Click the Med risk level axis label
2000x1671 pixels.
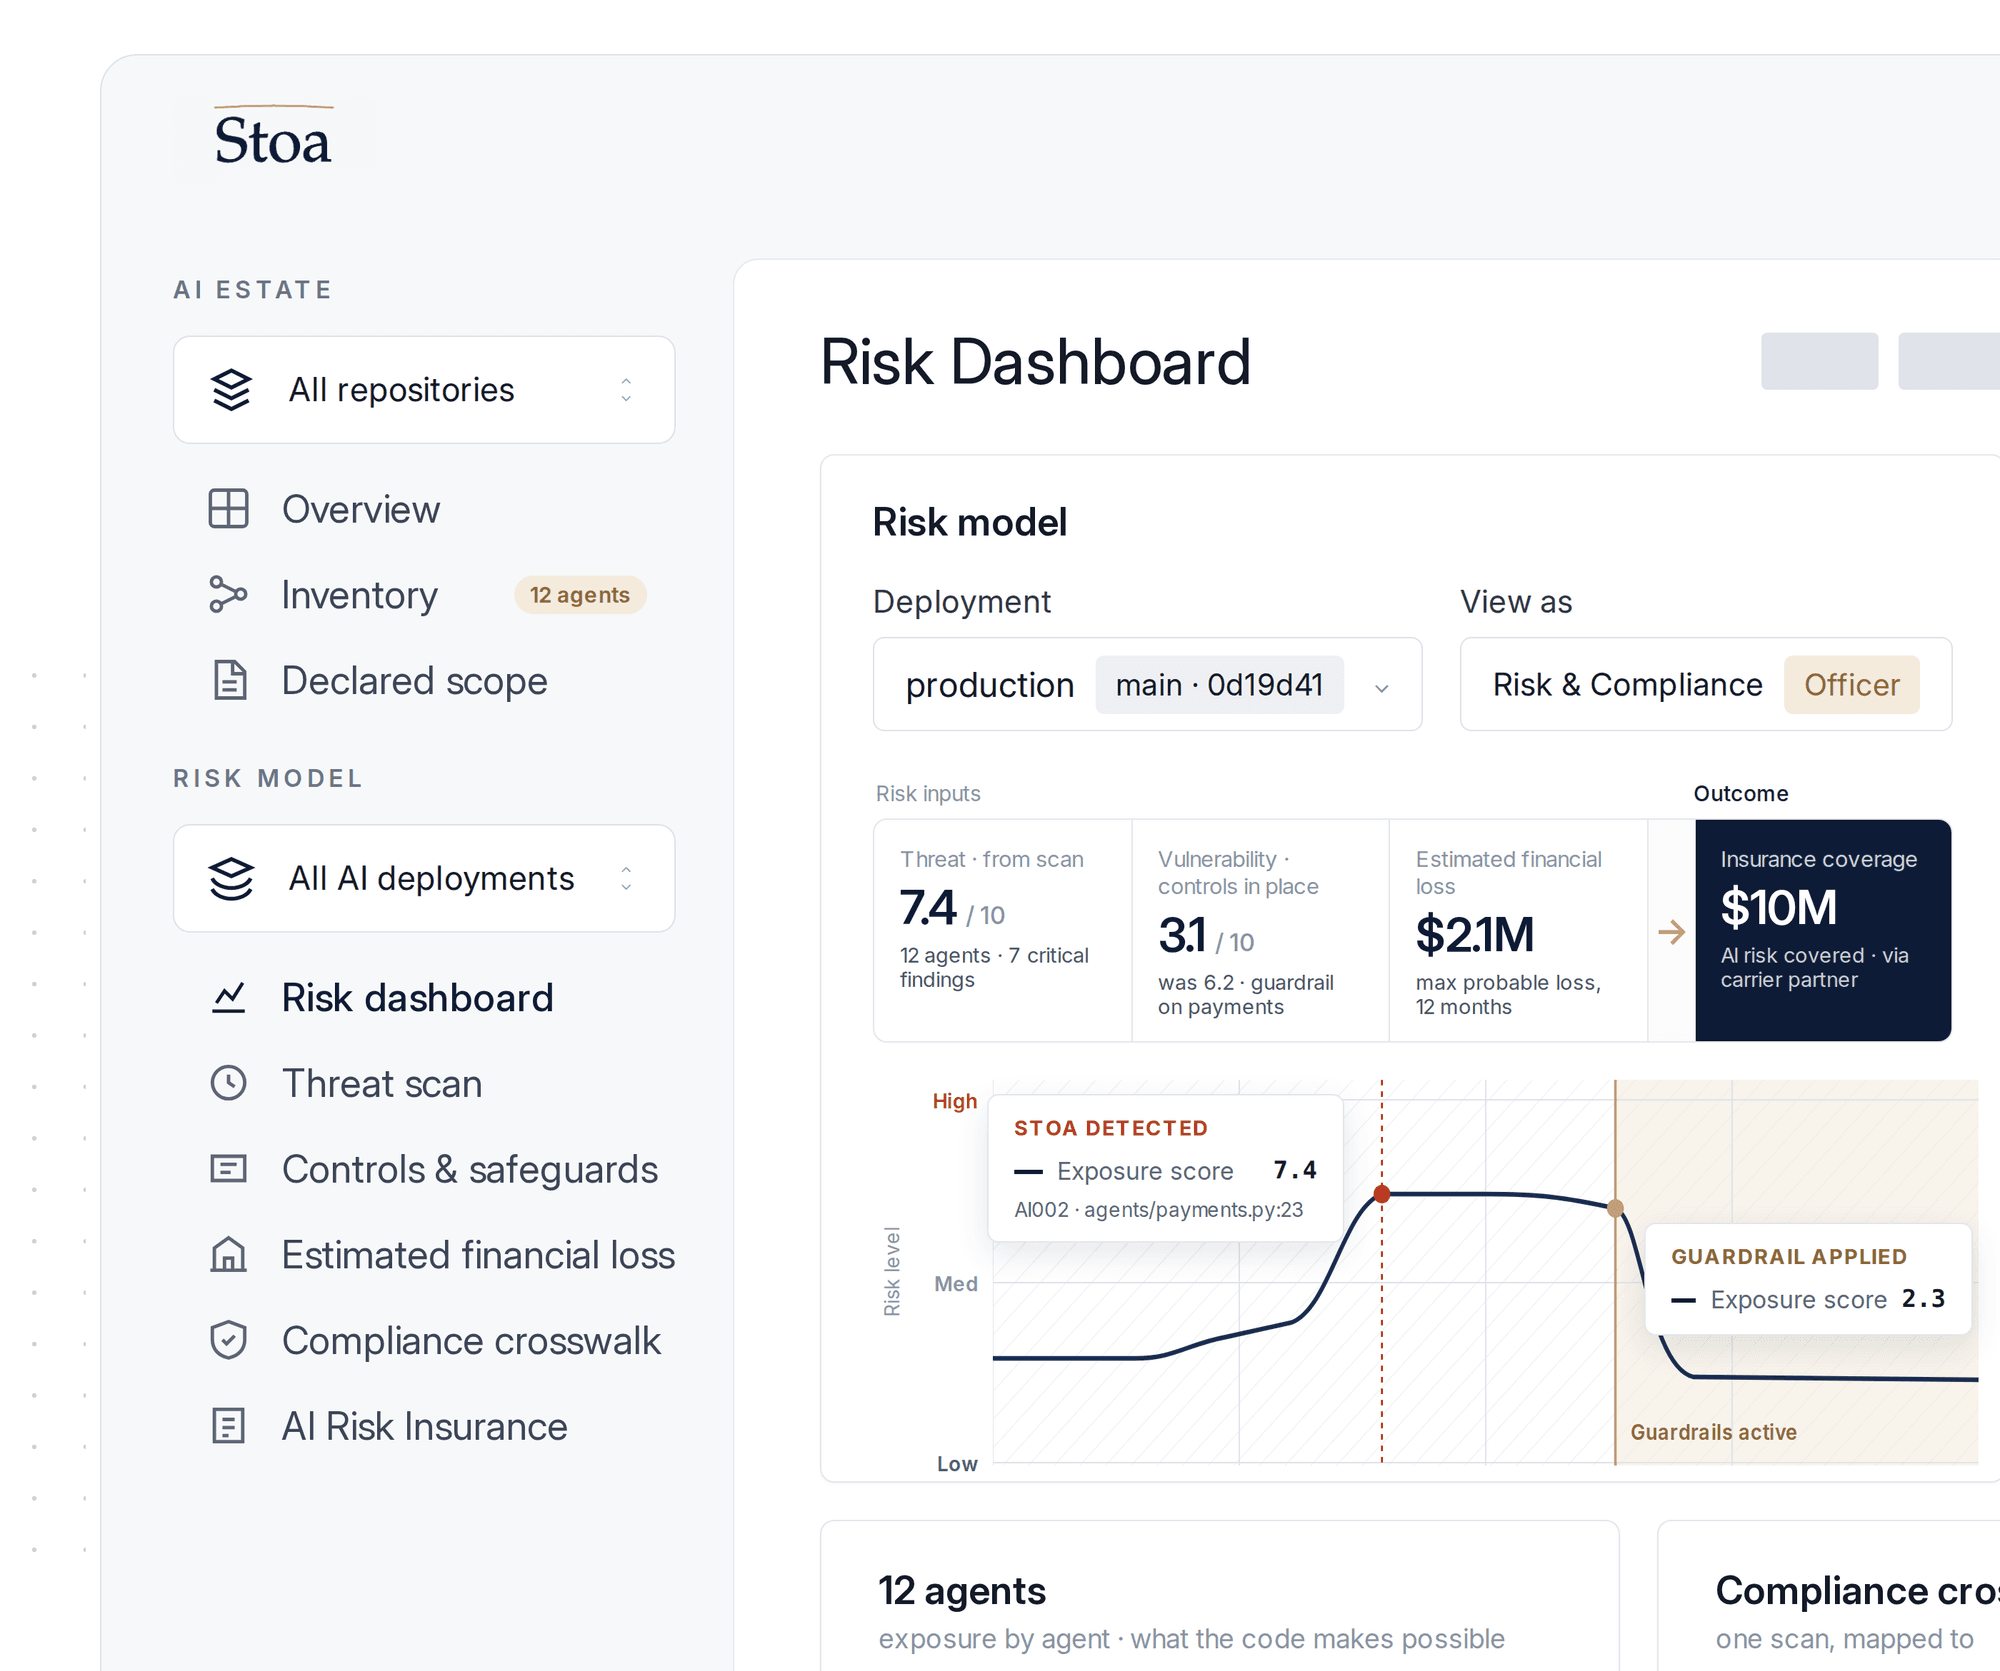point(955,1283)
